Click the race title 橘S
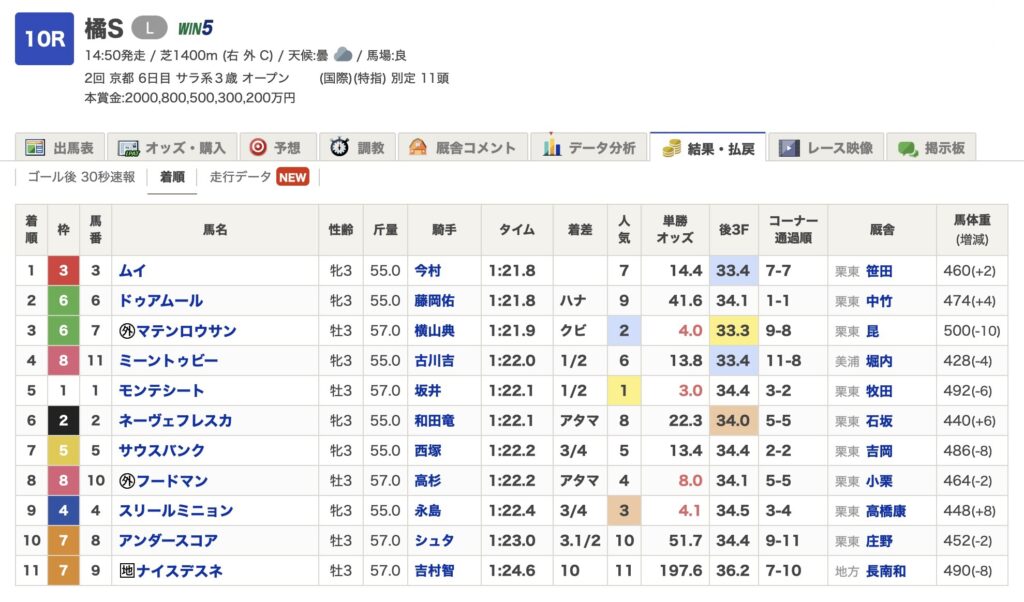The height and width of the screenshot is (602, 1024). (104, 29)
